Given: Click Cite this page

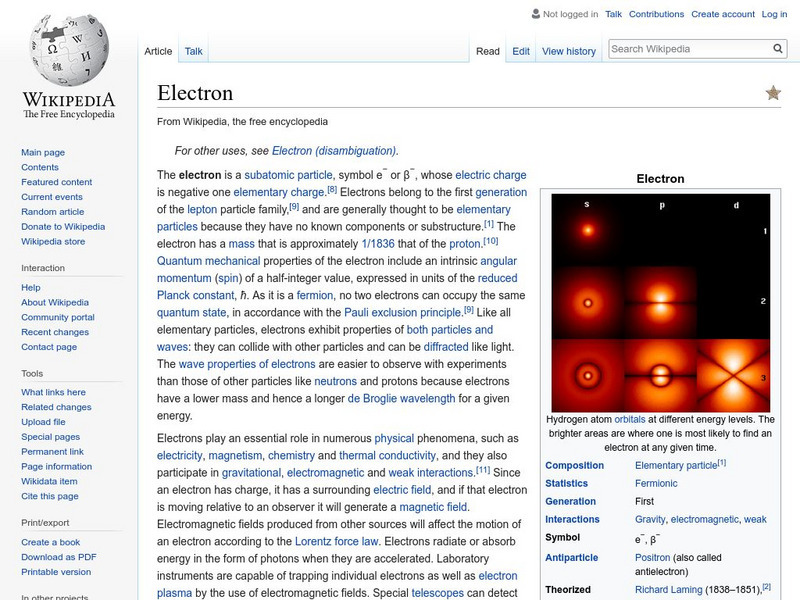Looking at the screenshot, I should pos(50,495).
